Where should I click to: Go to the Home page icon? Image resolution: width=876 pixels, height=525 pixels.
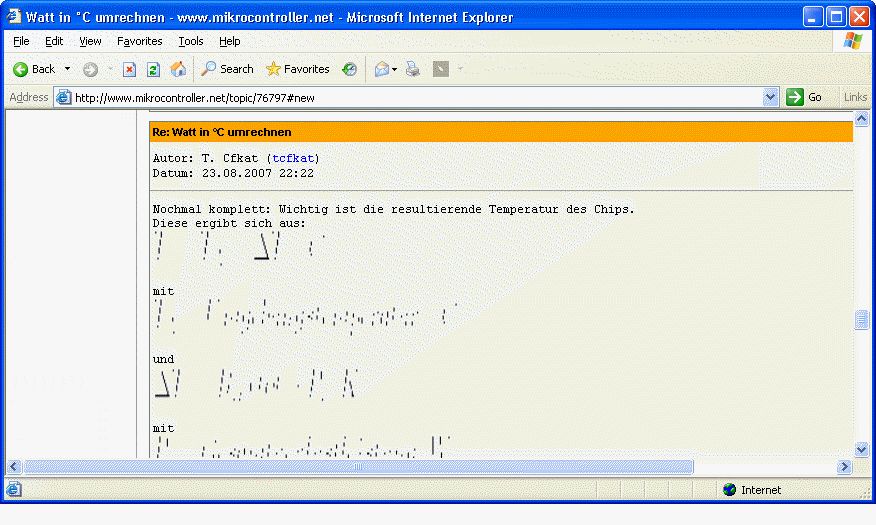coord(178,69)
